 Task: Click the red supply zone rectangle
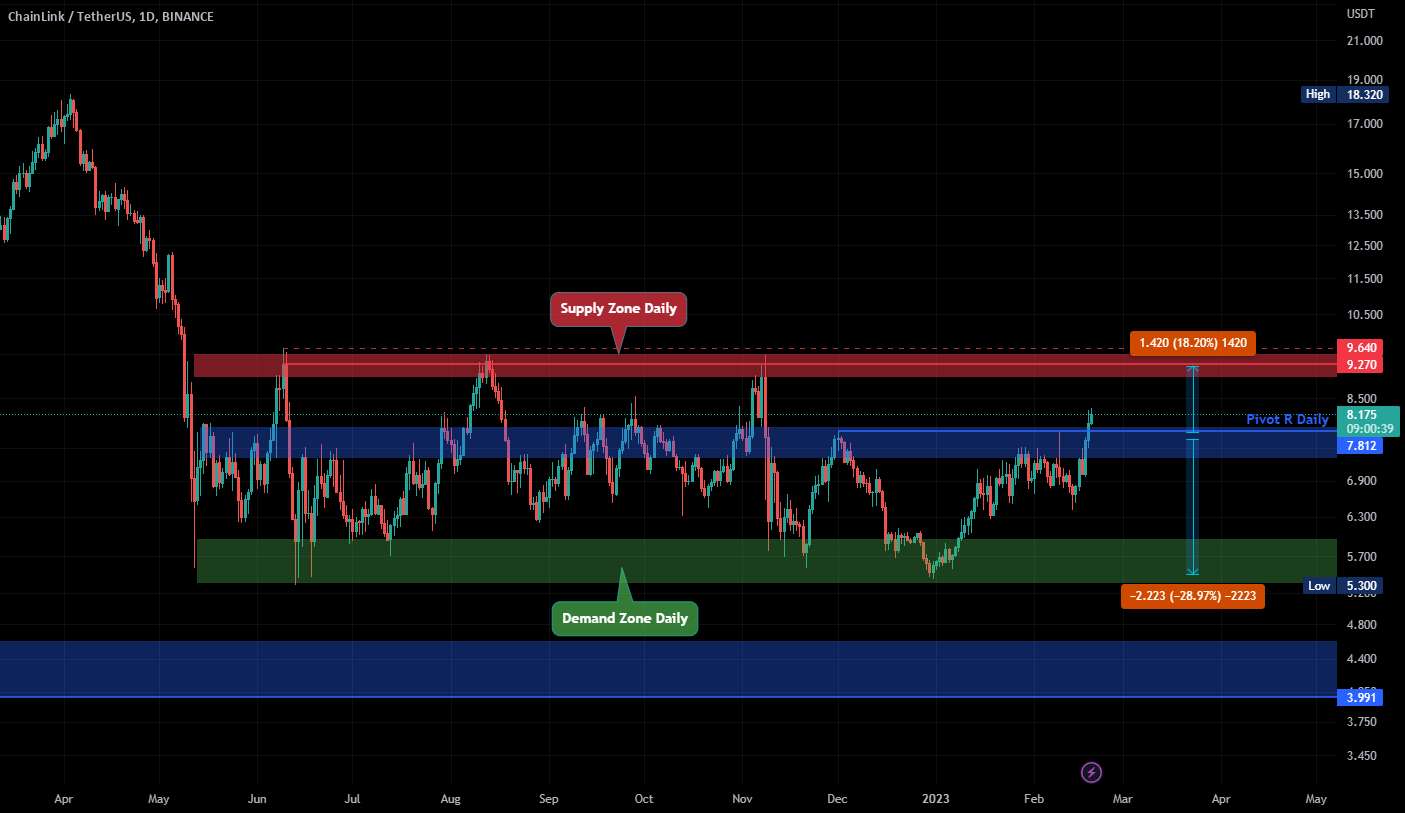click(x=765, y=365)
